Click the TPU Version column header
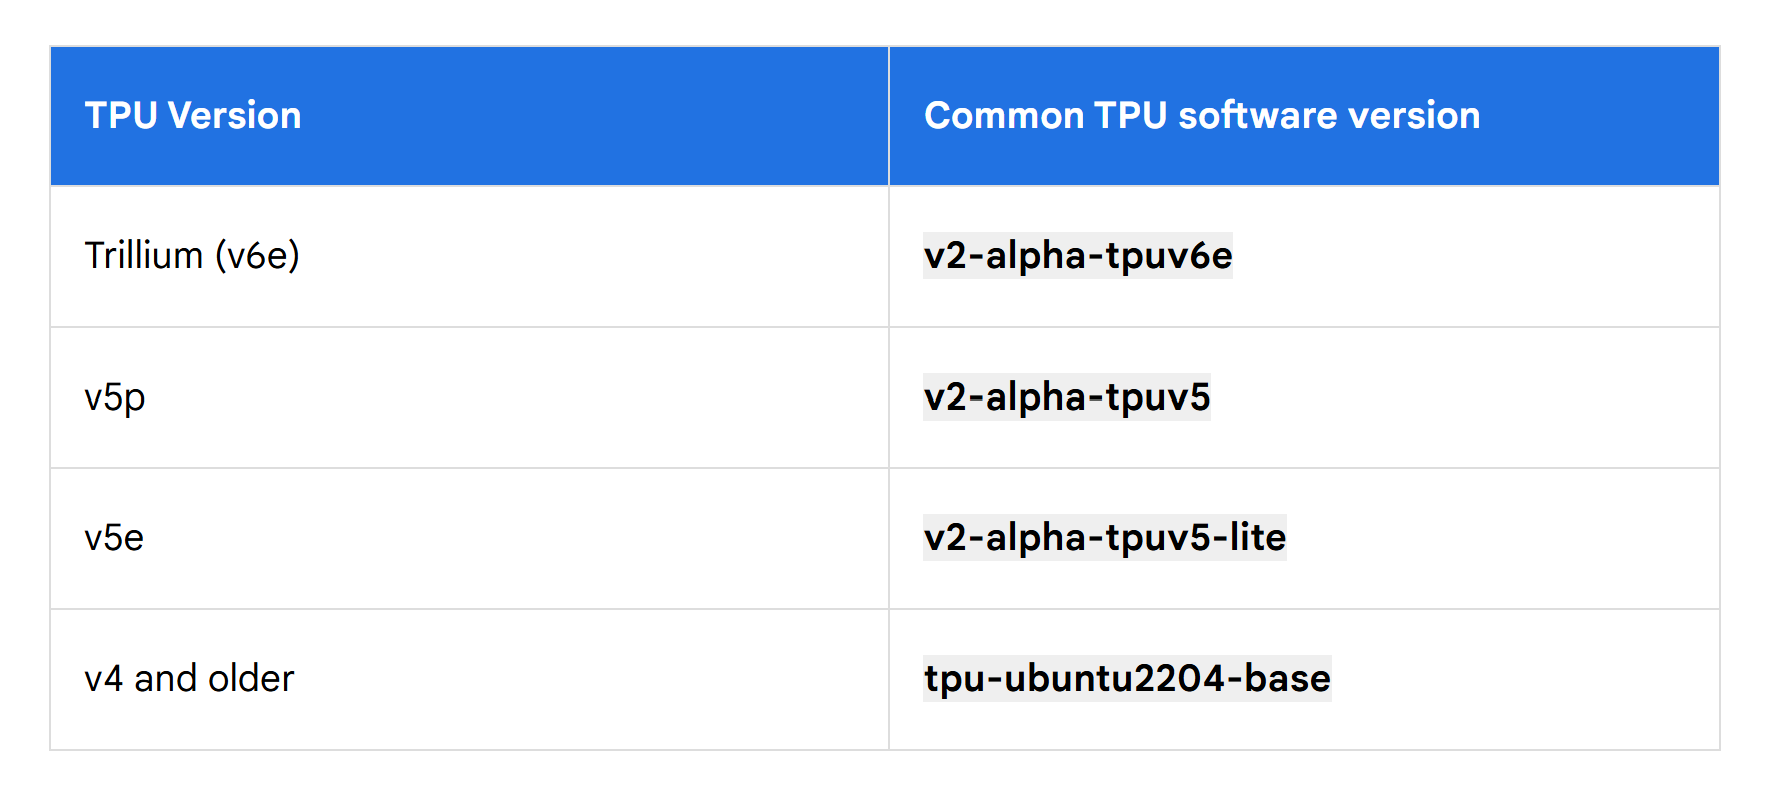The image size is (1772, 800). coord(469,116)
